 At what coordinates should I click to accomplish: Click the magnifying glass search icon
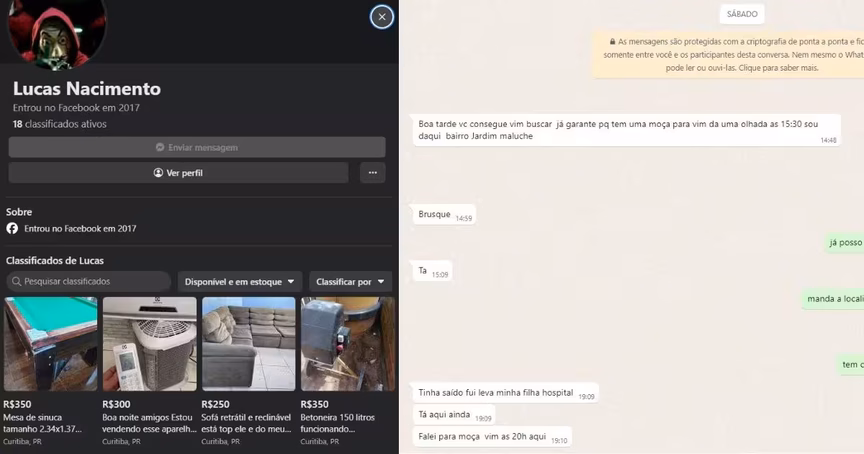[15, 282]
